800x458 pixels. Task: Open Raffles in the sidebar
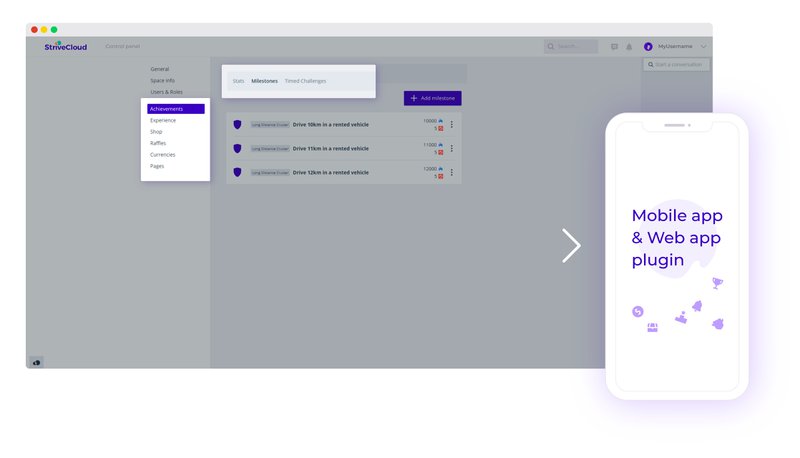pyautogui.click(x=158, y=143)
